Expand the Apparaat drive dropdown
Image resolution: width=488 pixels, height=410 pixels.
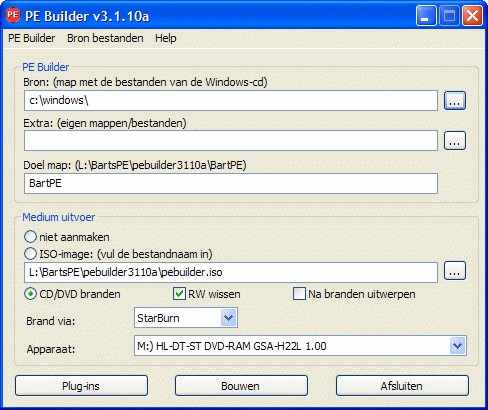point(458,346)
